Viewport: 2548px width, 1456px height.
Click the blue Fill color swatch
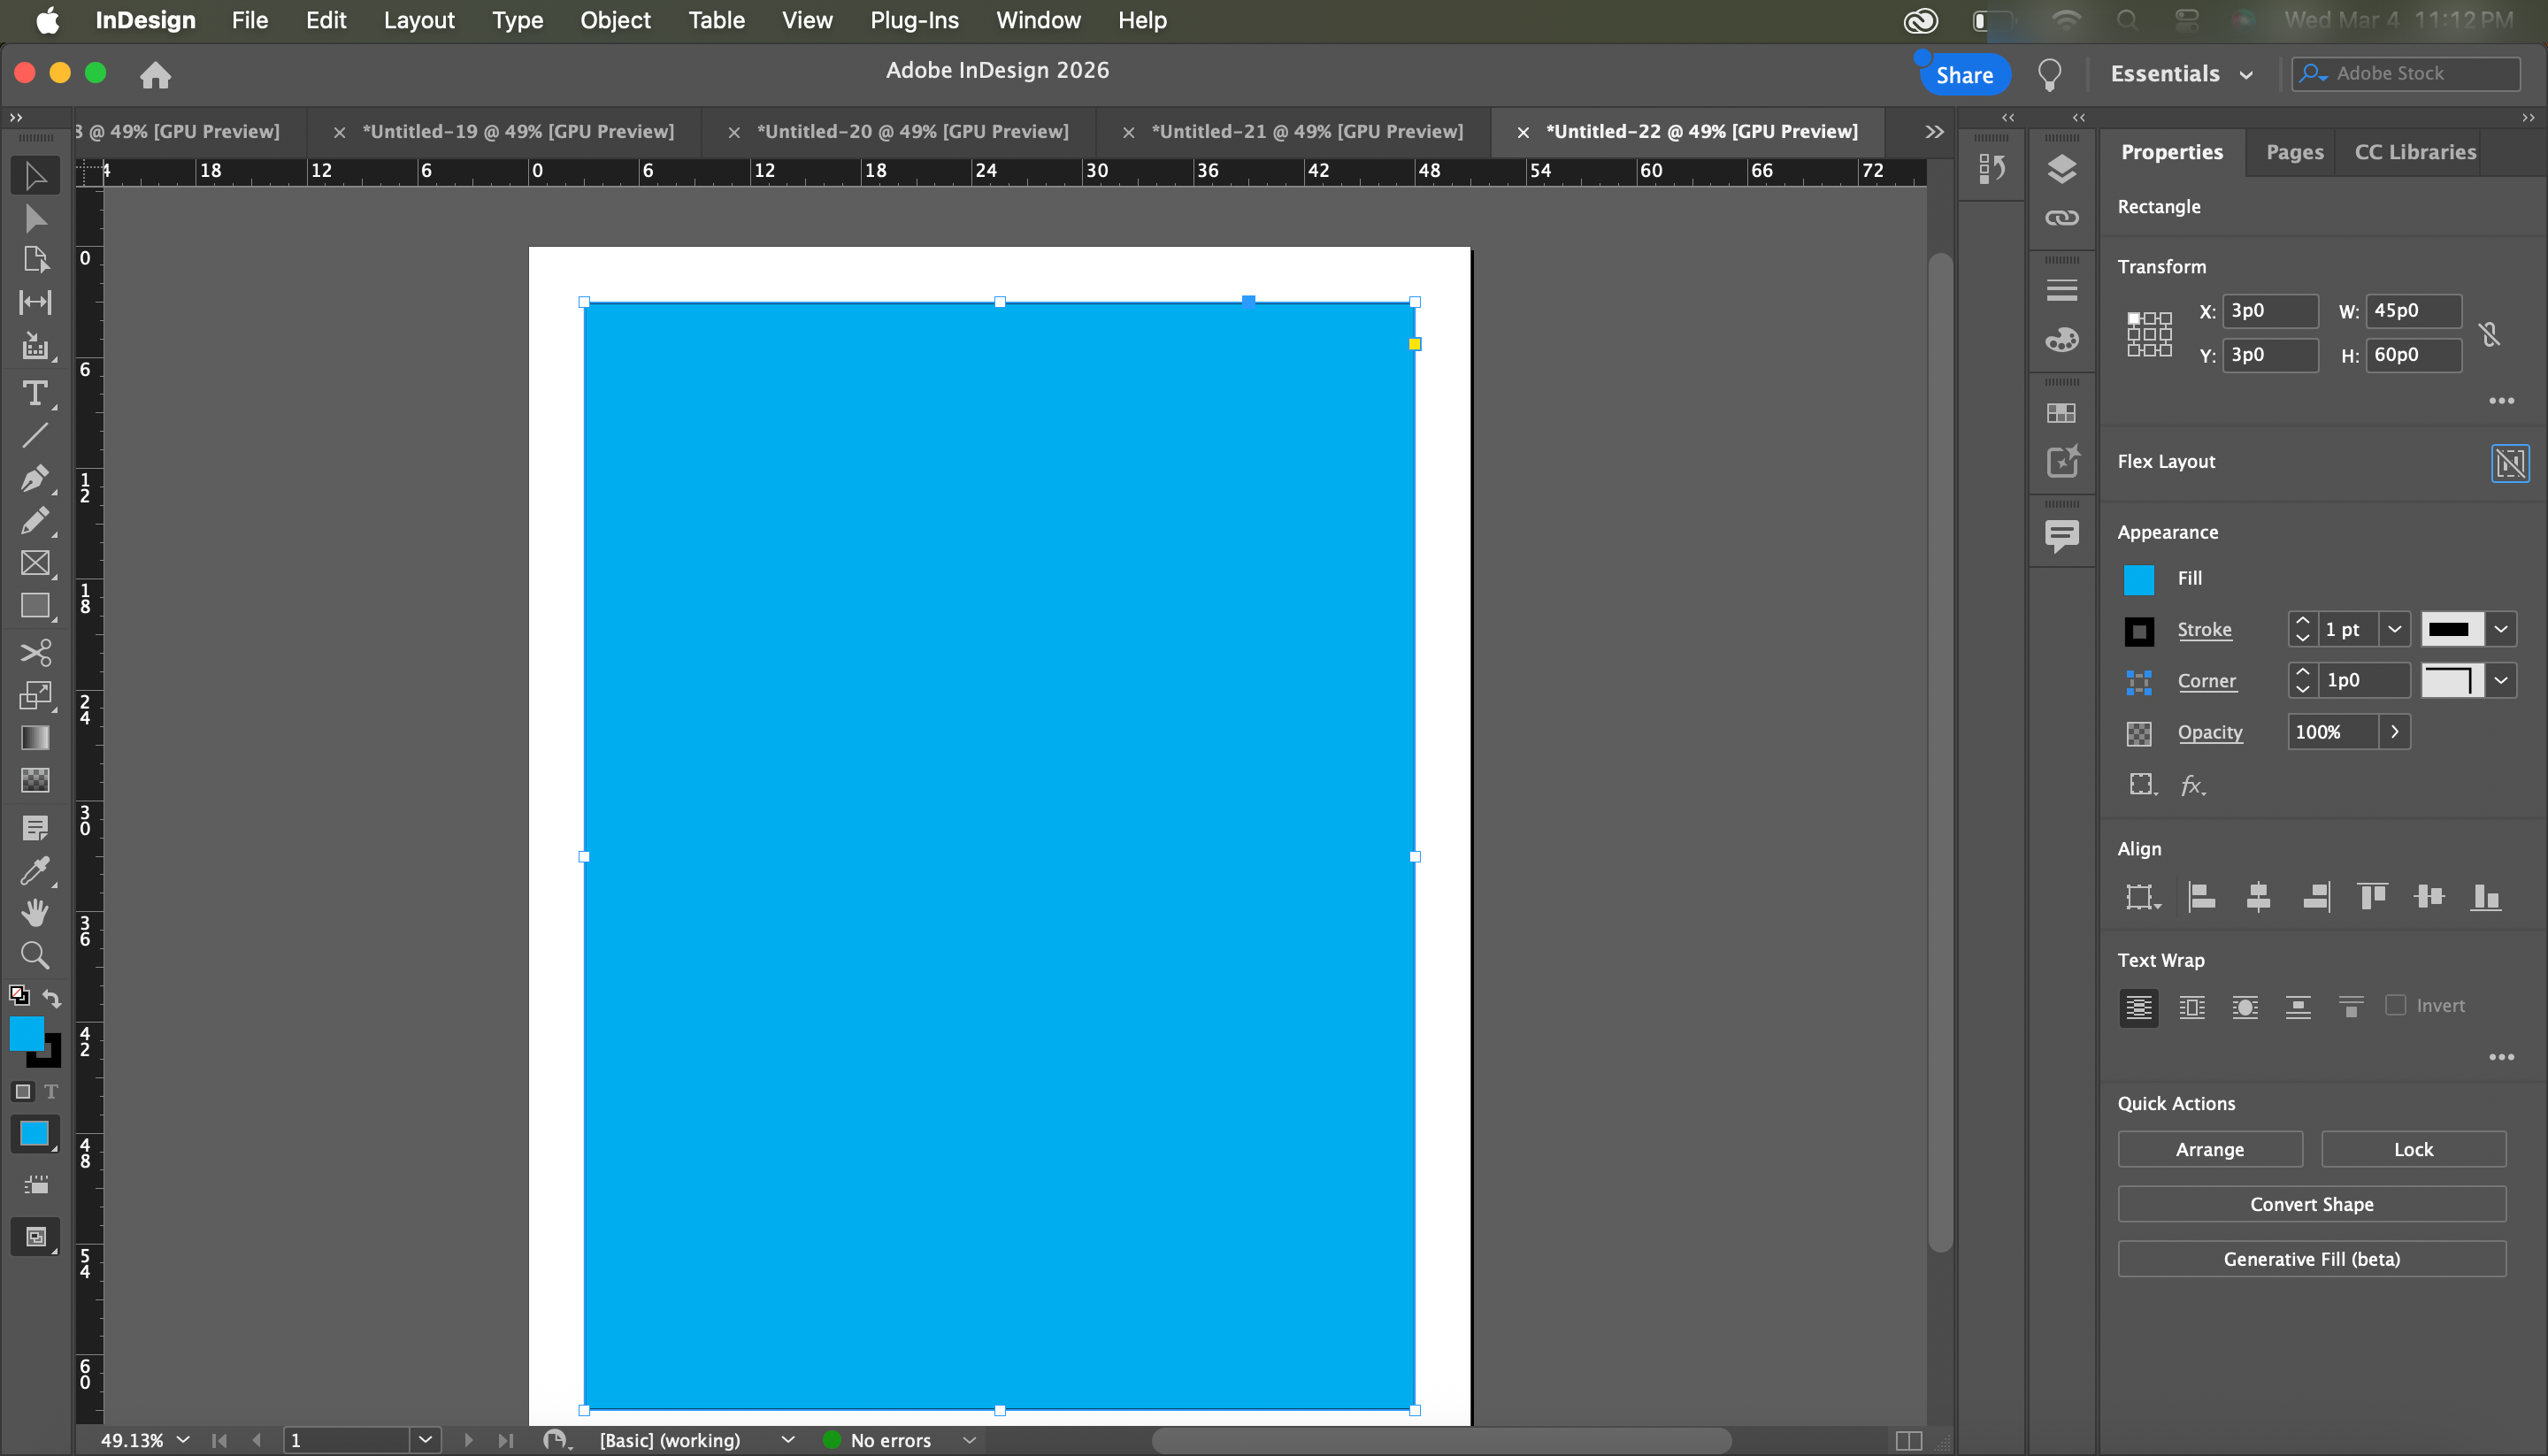[x=2139, y=579]
